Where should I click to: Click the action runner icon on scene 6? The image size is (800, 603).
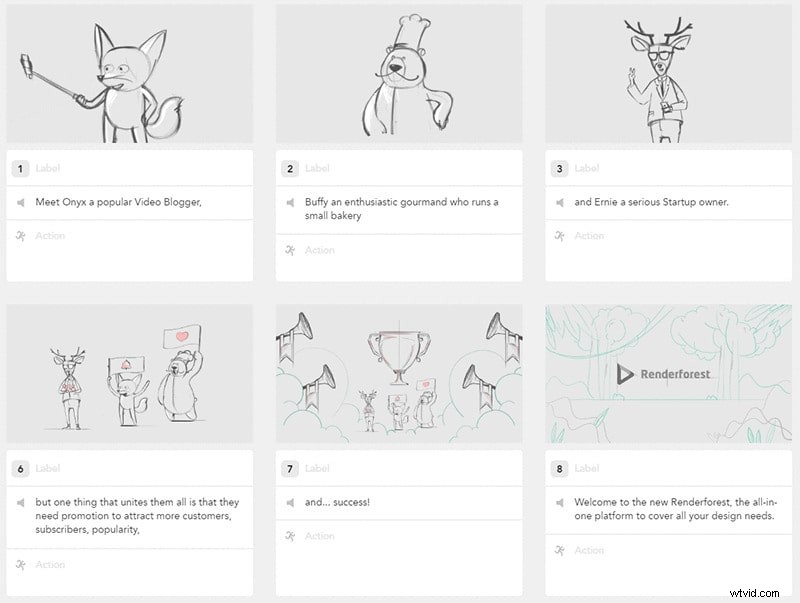click(21, 565)
